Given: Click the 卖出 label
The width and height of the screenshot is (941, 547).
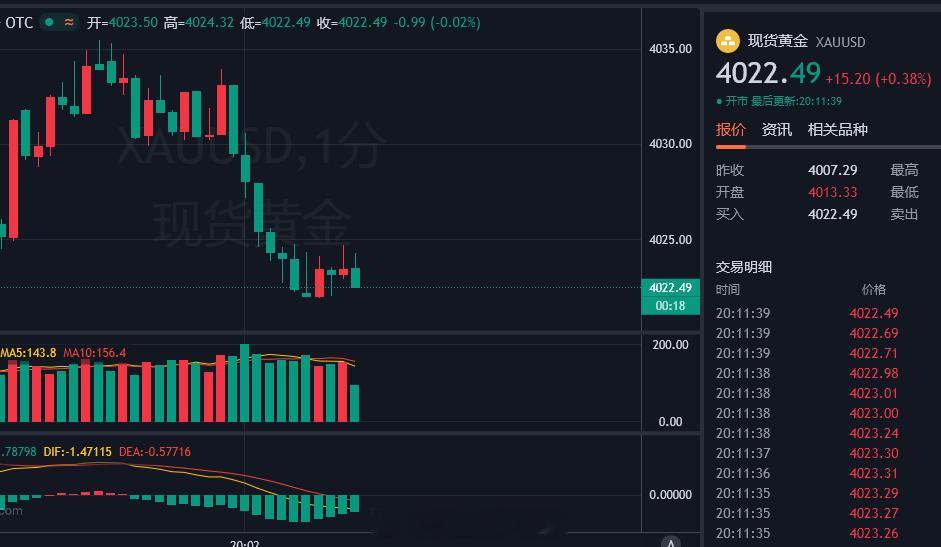Looking at the screenshot, I should [904, 214].
